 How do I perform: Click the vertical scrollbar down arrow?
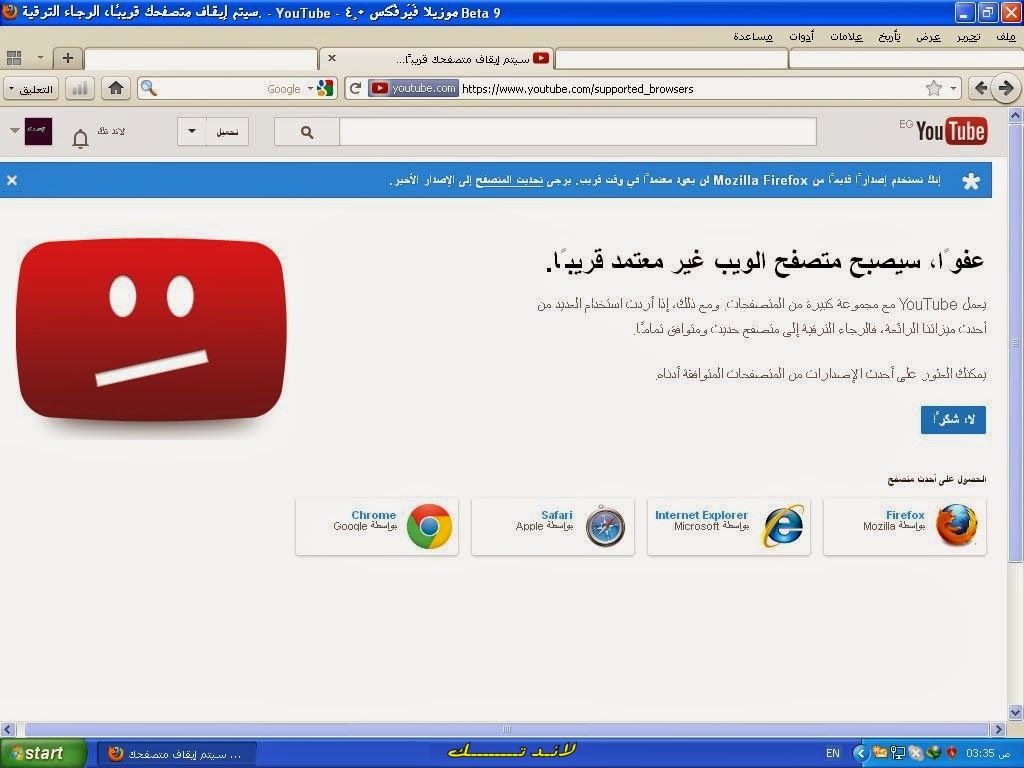coord(1016,712)
